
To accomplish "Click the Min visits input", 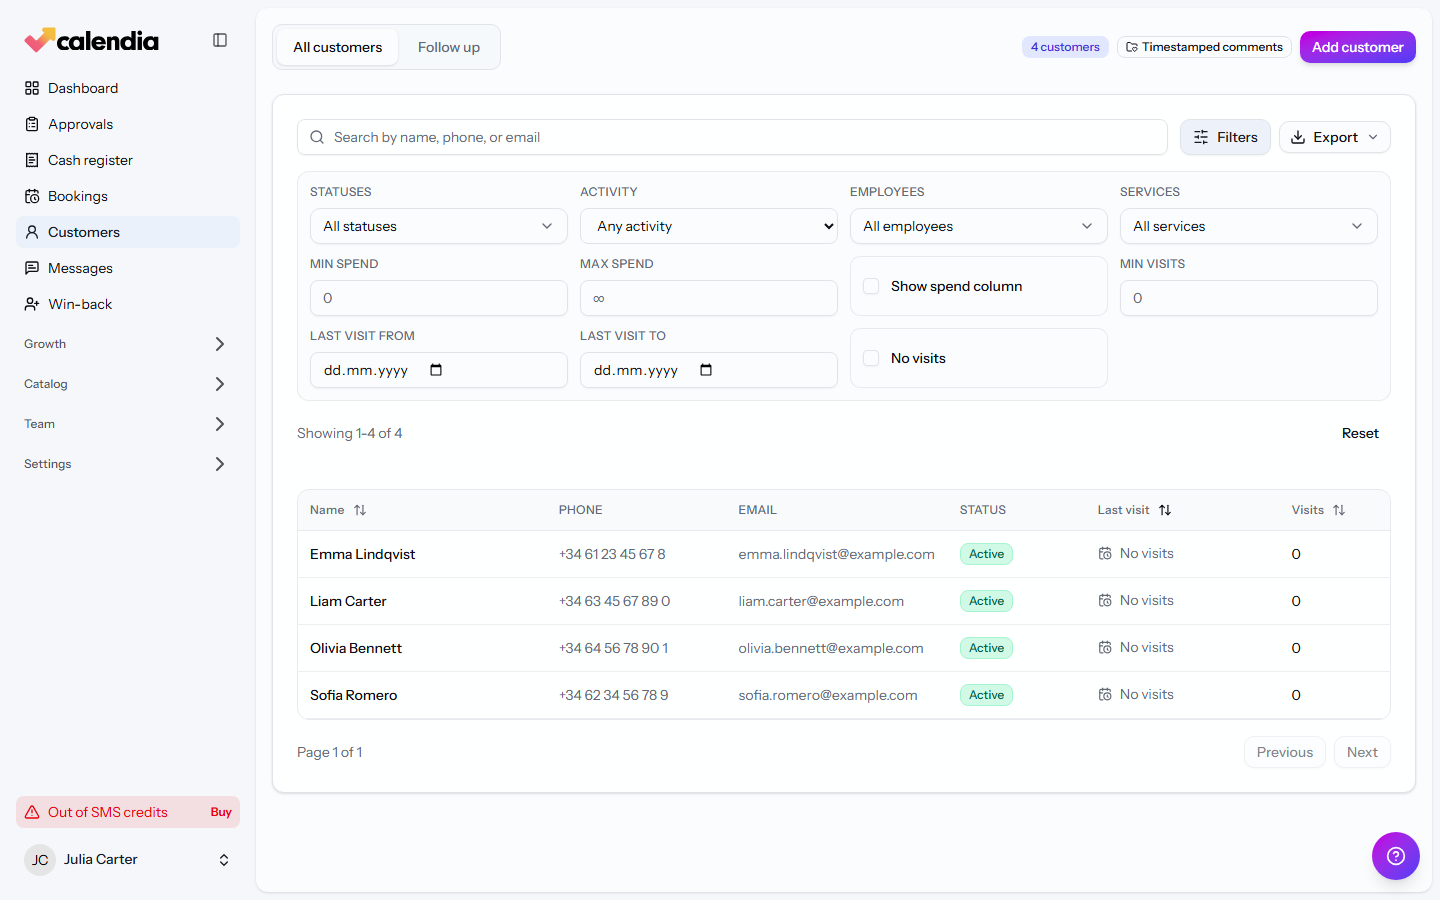I will pos(1249,298).
